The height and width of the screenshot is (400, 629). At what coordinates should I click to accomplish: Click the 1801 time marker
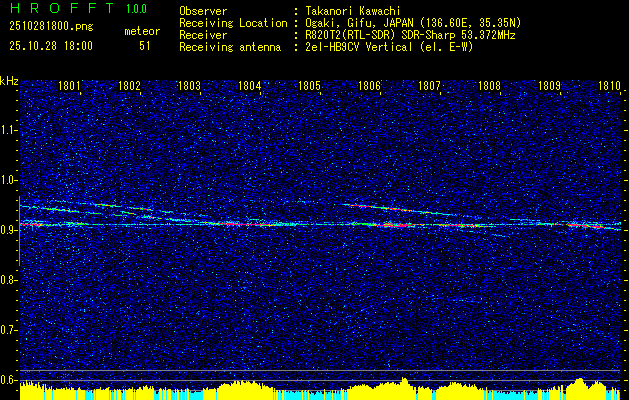[x=70, y=87]
